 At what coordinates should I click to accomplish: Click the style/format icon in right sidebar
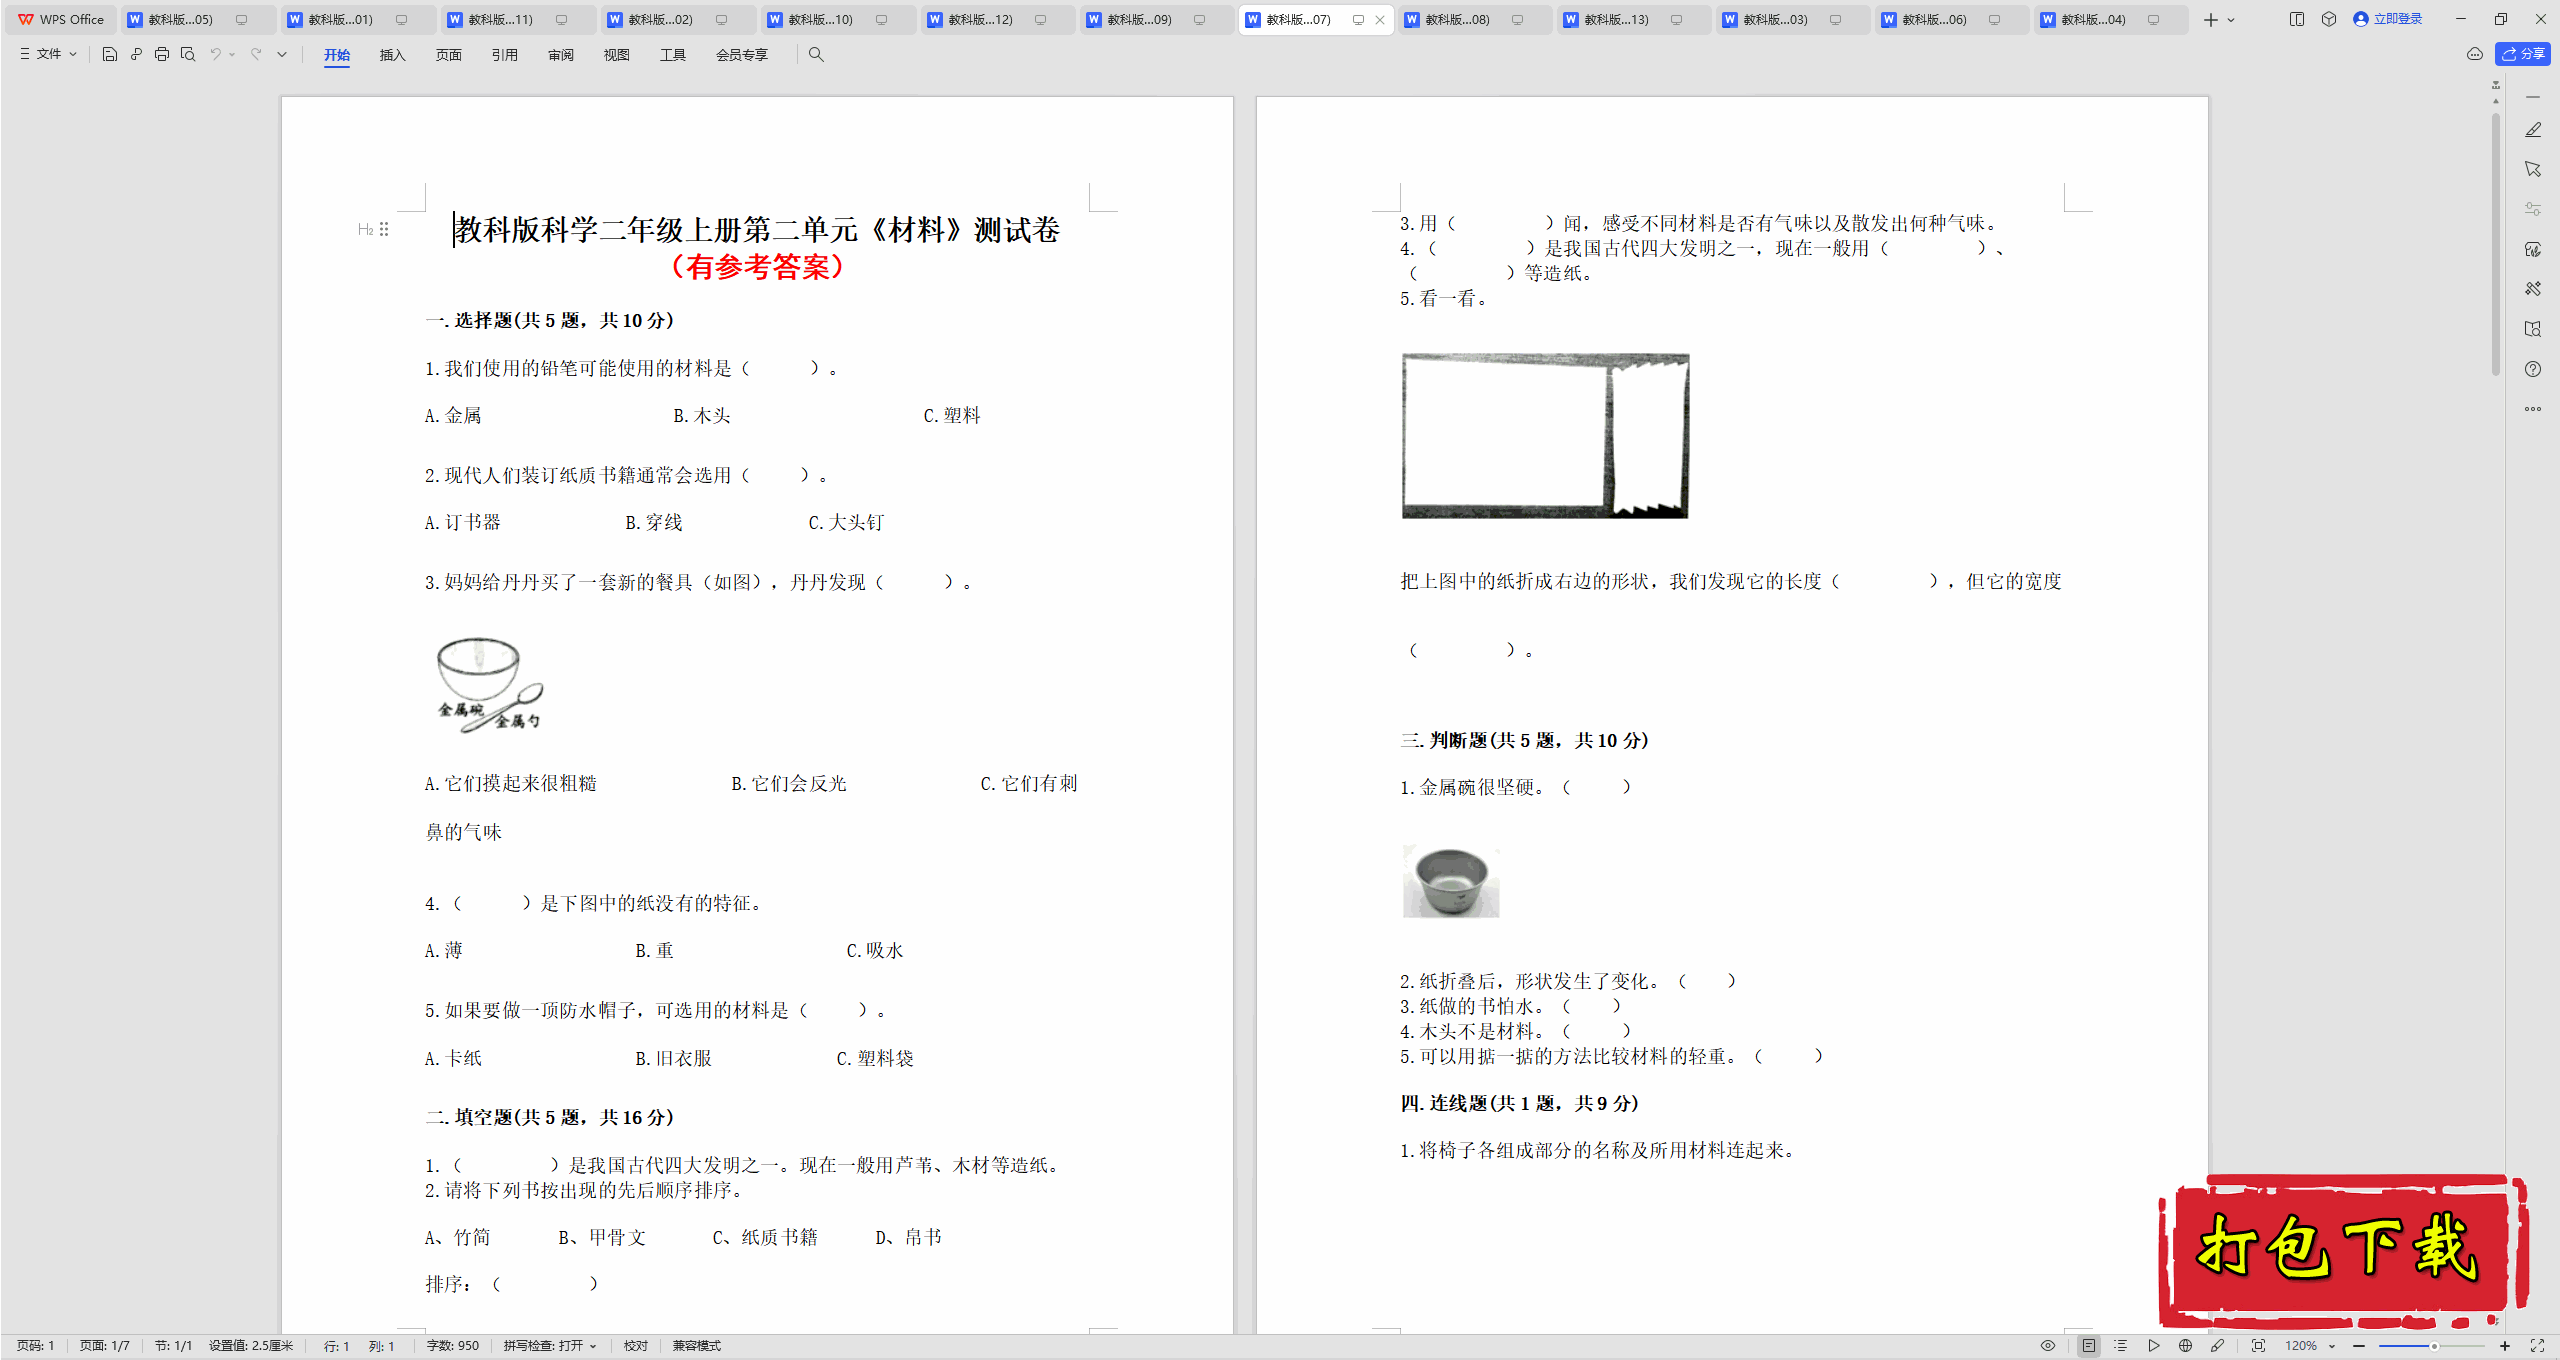click(2533, 249)
